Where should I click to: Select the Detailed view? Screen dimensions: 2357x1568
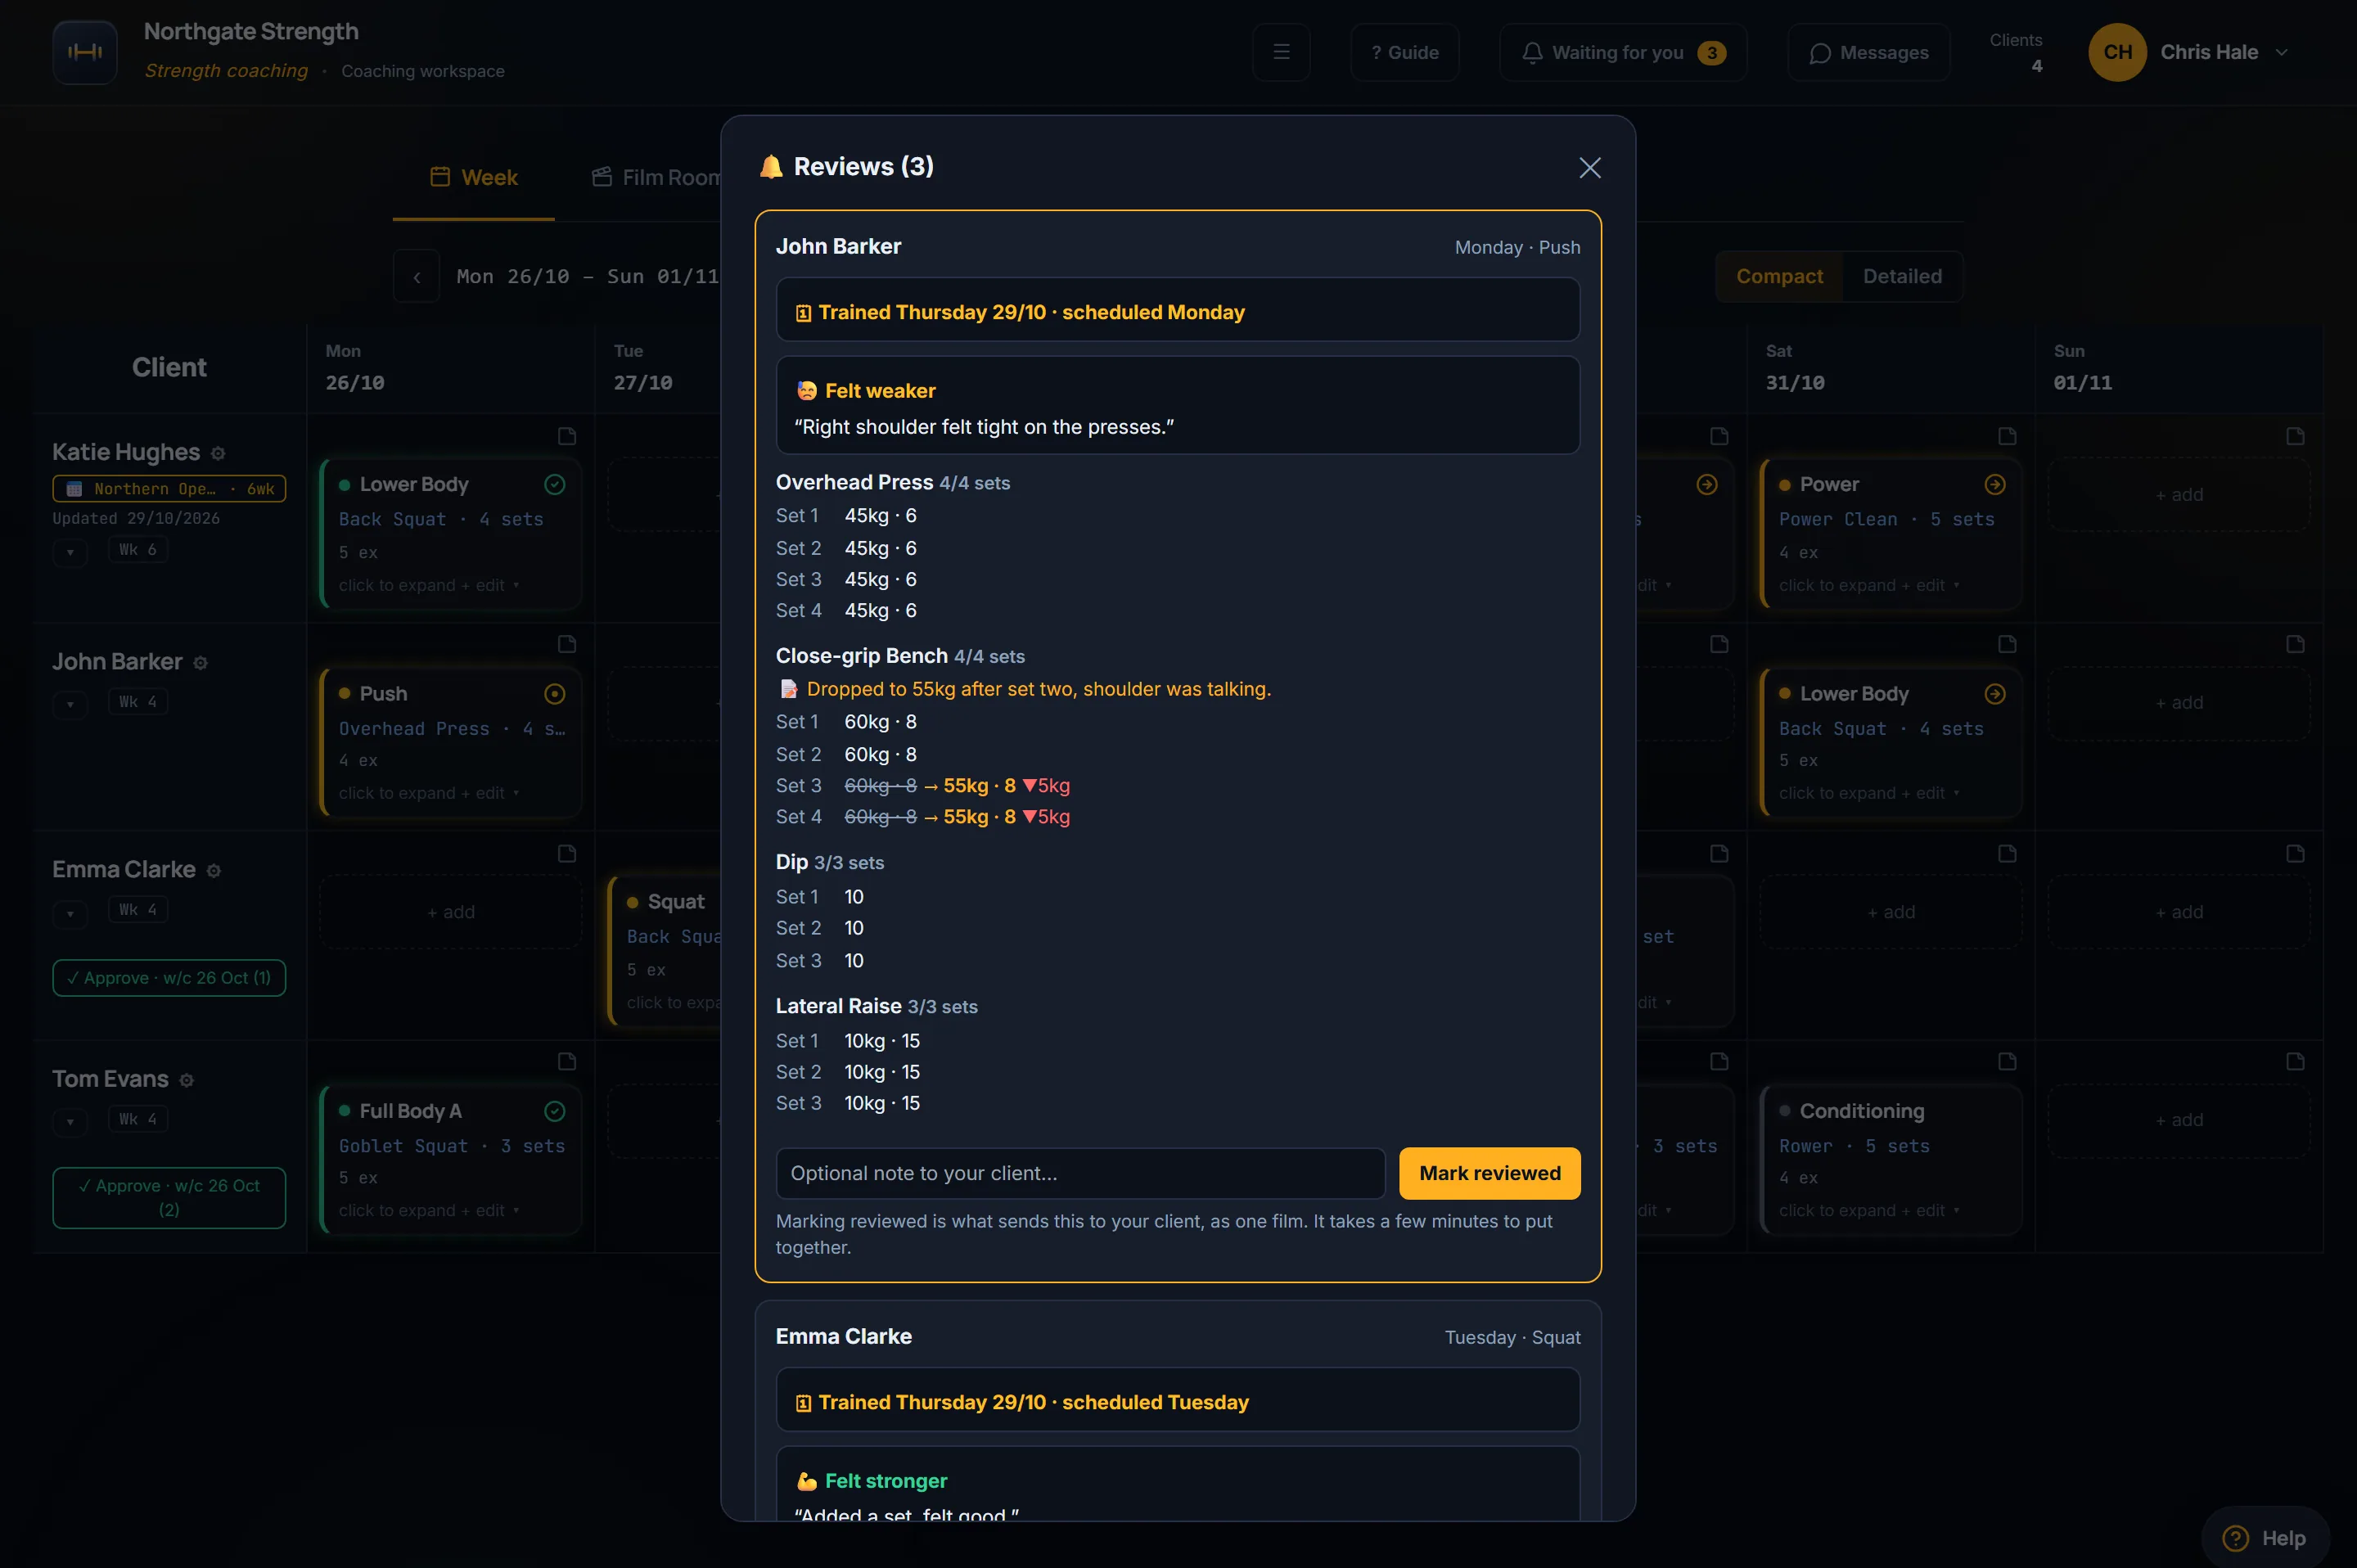tap(1901, 276)
